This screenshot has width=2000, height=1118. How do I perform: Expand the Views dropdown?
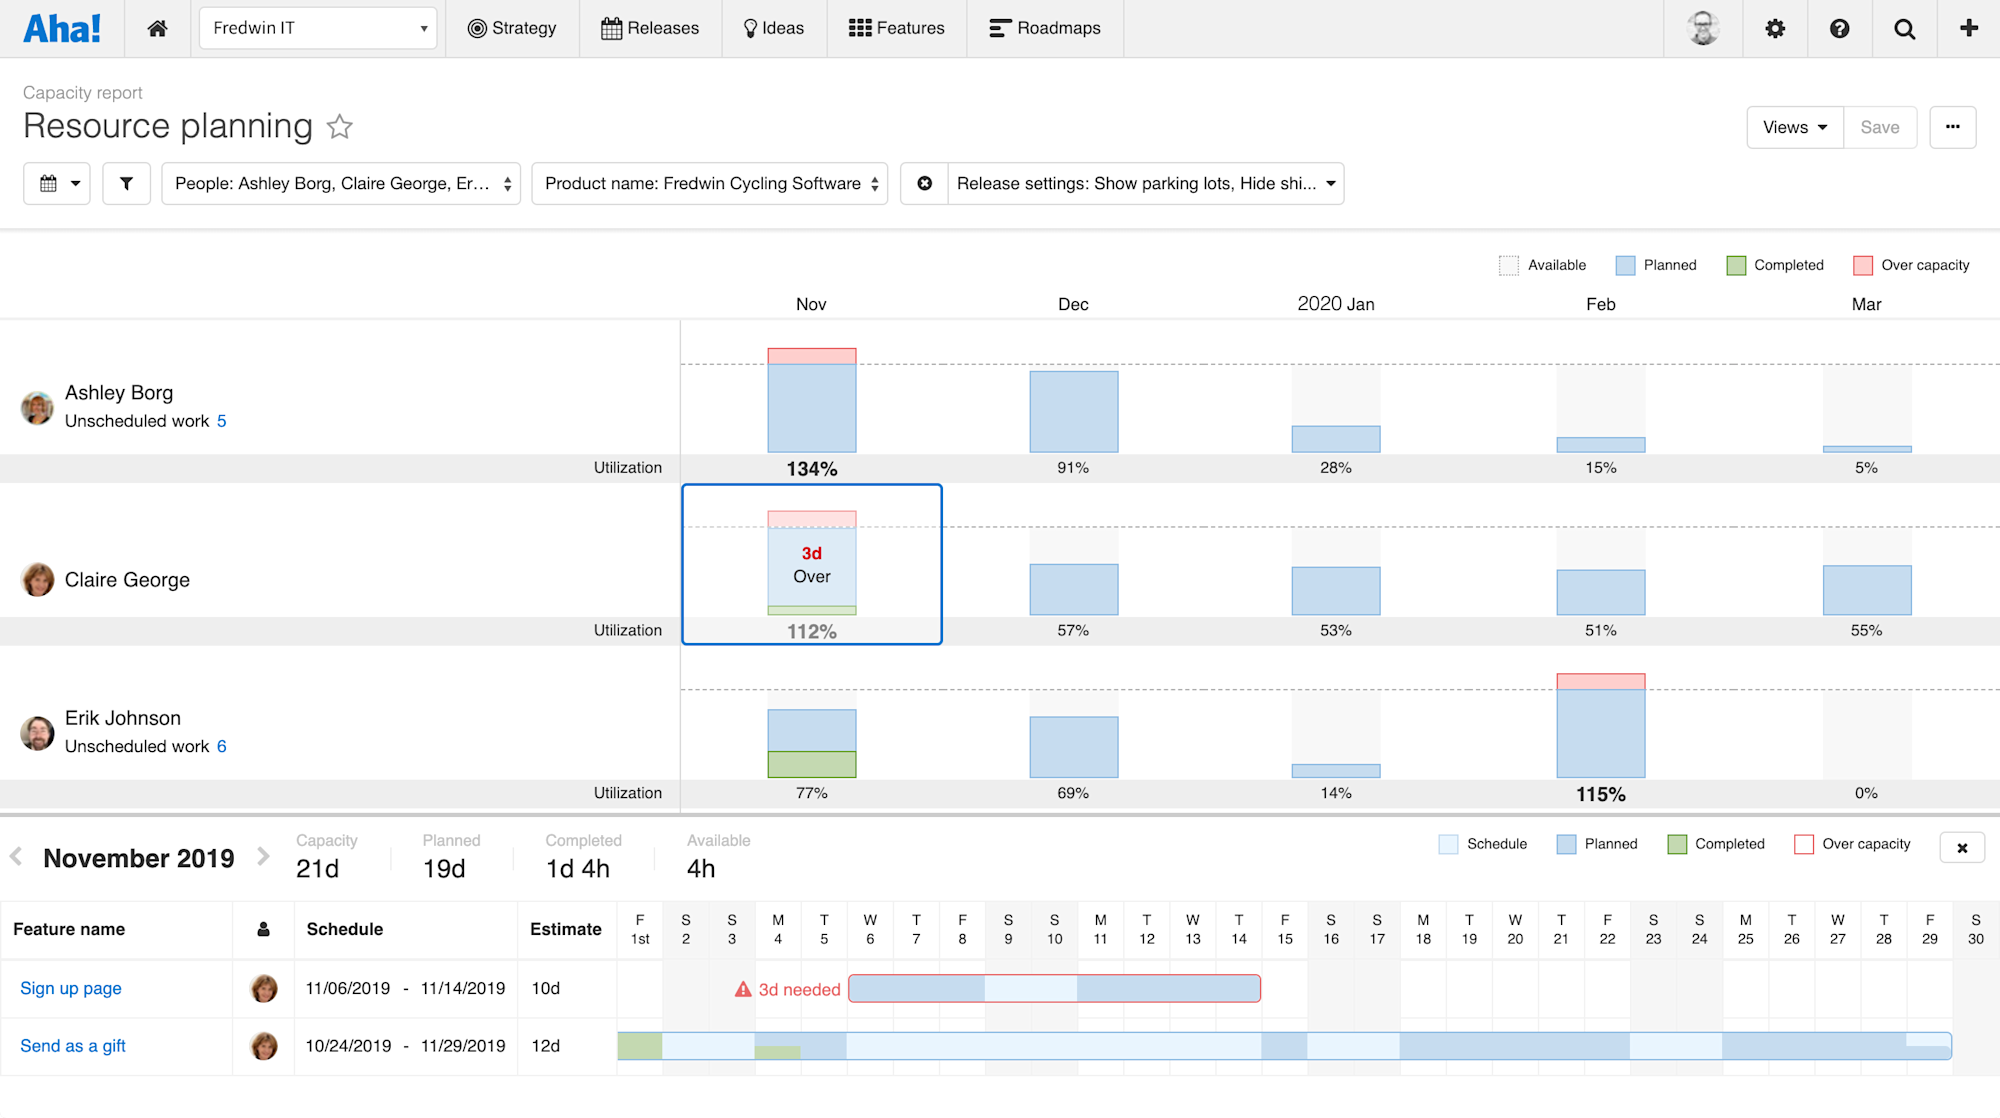click(1794, 127)
